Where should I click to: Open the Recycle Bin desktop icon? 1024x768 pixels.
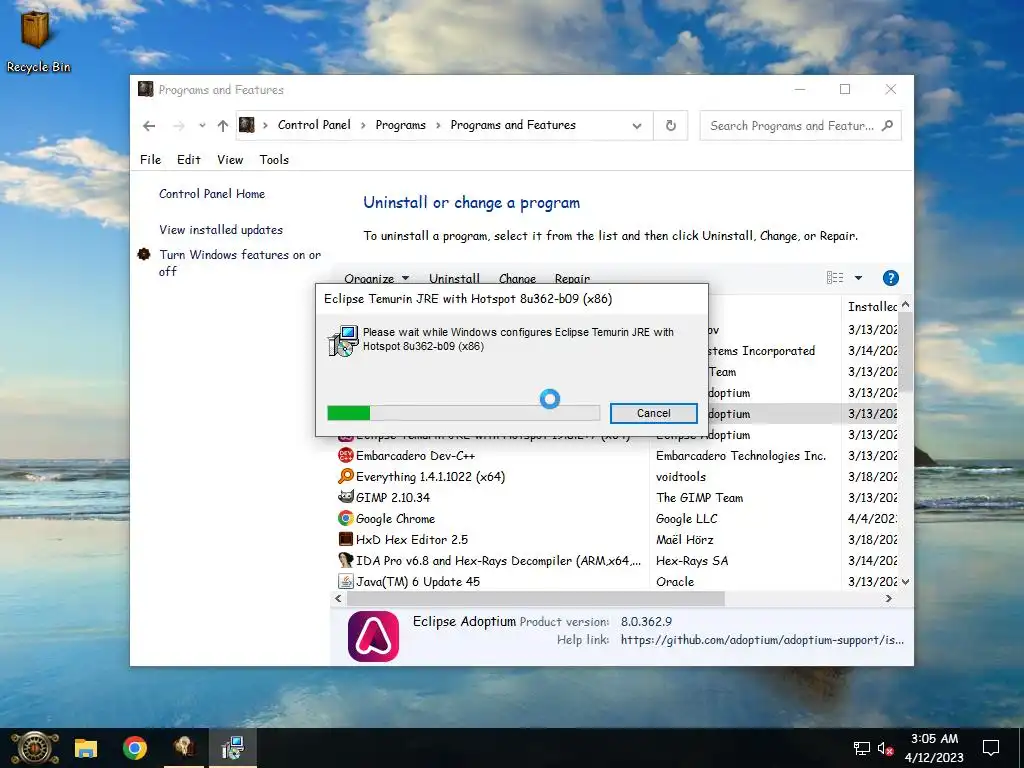pos(37,40)
